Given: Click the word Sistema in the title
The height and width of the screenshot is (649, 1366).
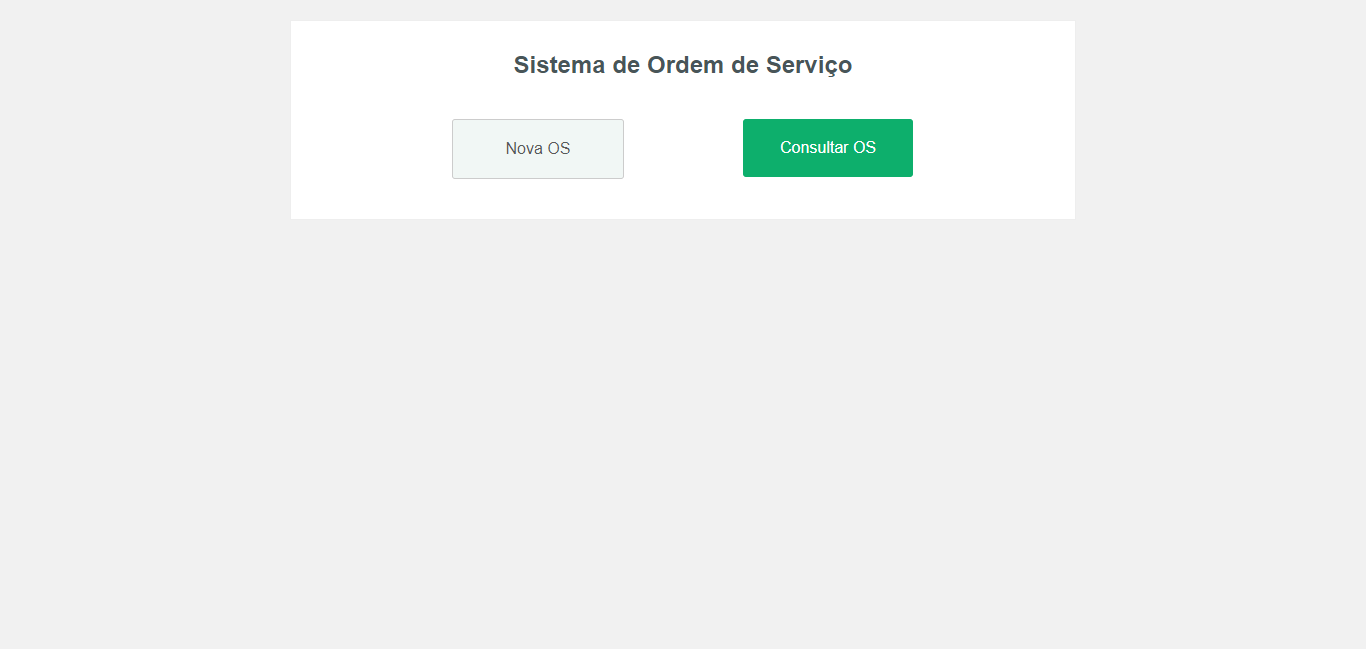Looking at the screenshot, I should [560, 65].
